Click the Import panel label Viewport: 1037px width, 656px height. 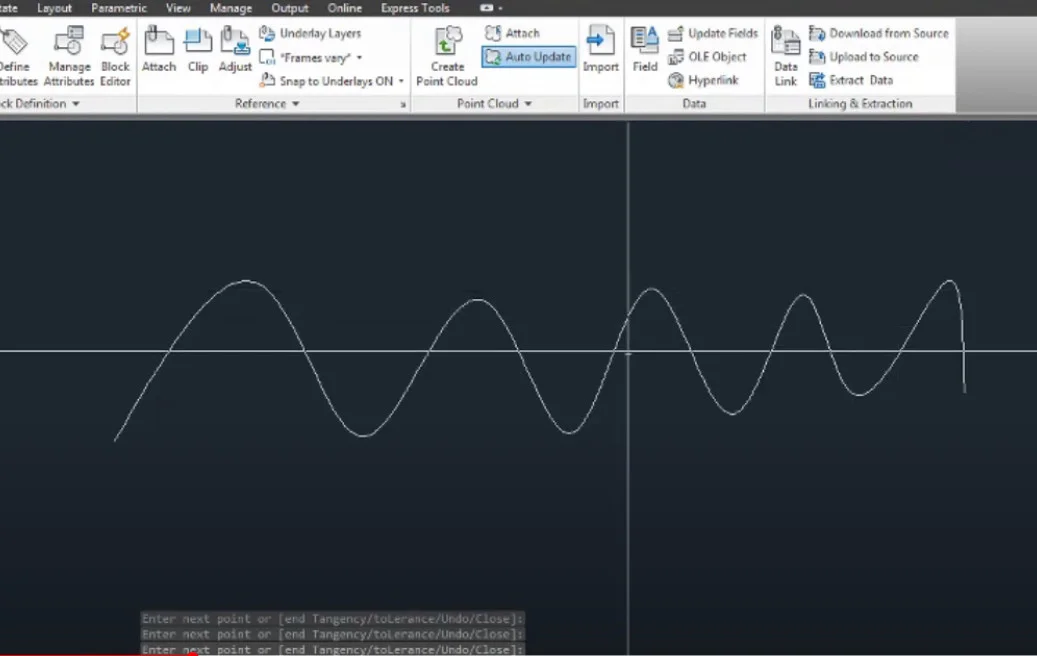tap(601, 104)
